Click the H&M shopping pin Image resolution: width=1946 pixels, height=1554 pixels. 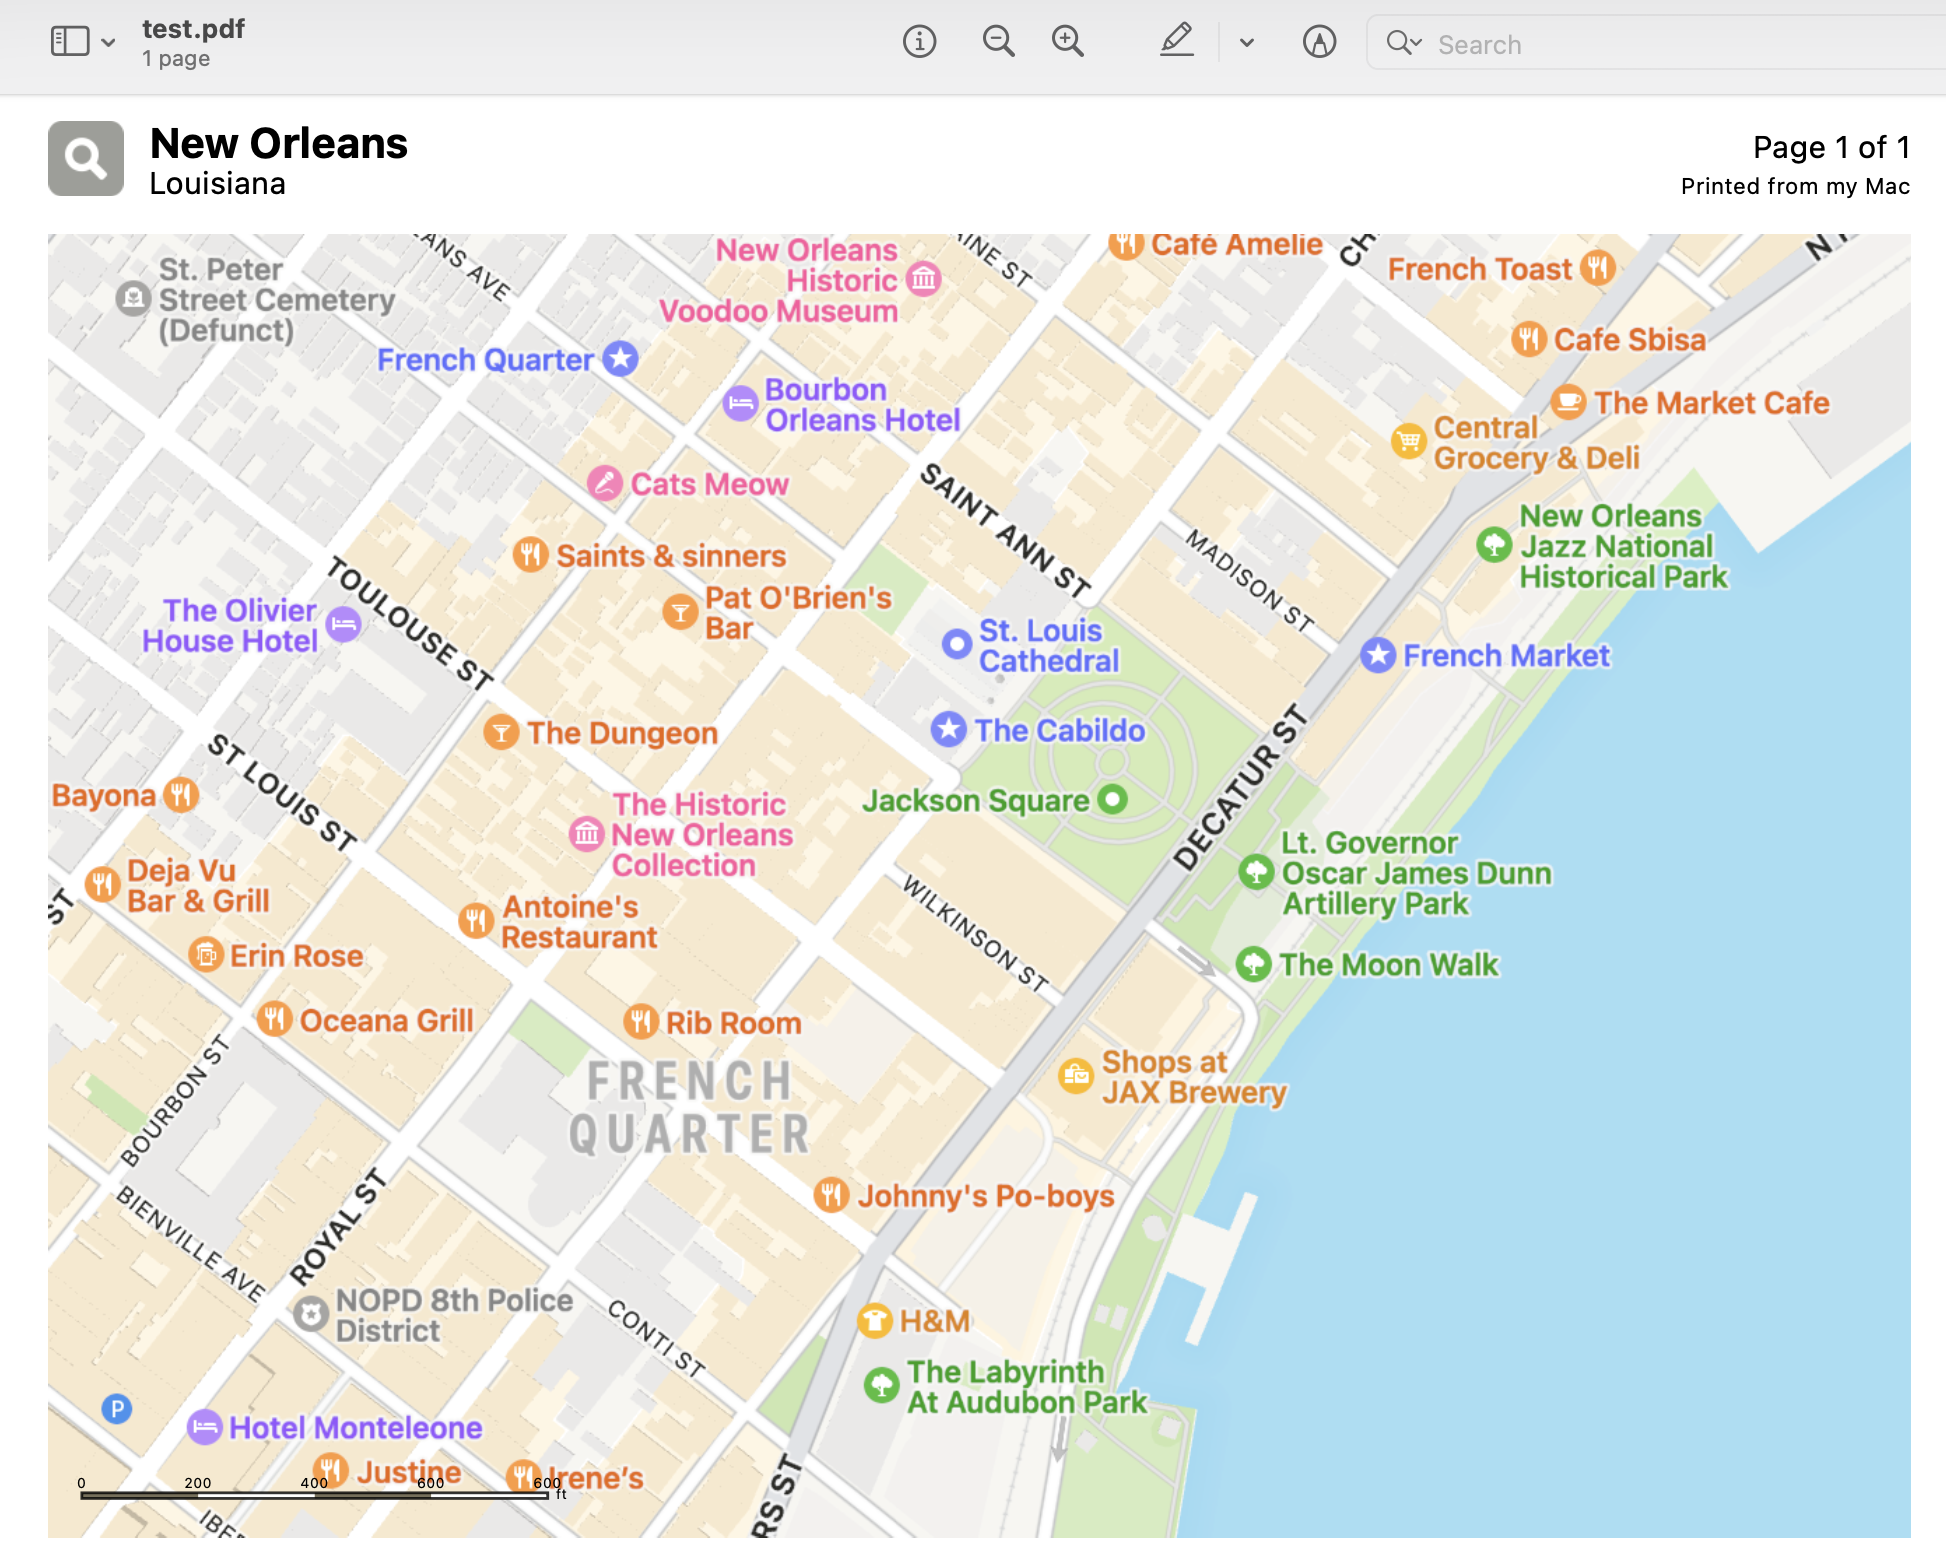click(875, 1321)
